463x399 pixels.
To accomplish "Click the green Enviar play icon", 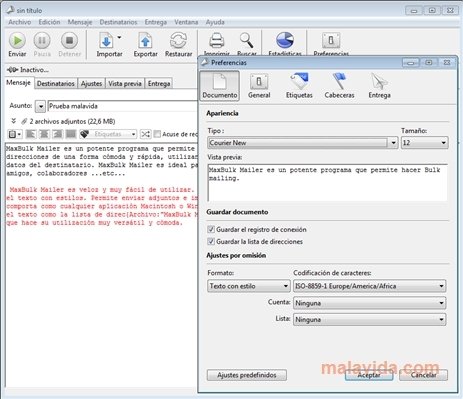I will click(17, 41).
